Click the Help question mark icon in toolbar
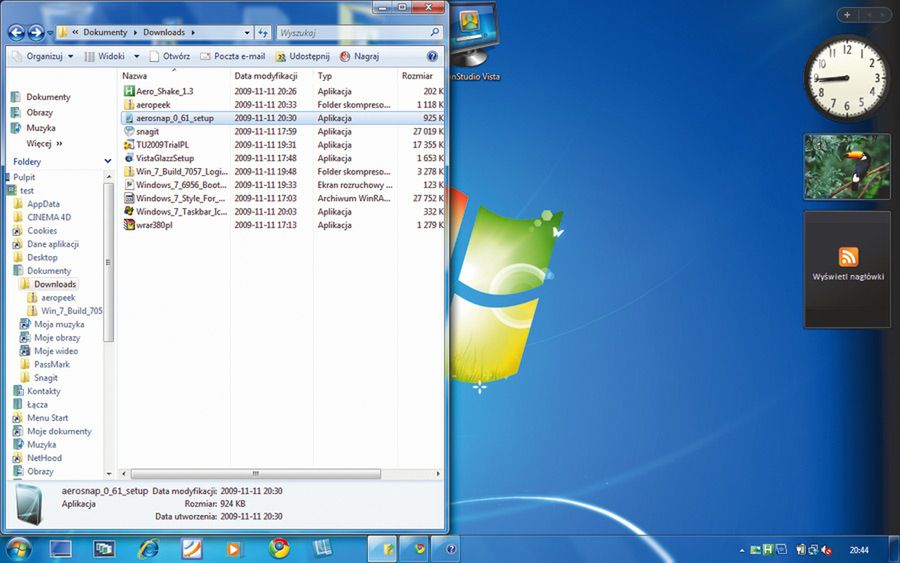Viewport: 900px width, 563px height. coord(433,57)
